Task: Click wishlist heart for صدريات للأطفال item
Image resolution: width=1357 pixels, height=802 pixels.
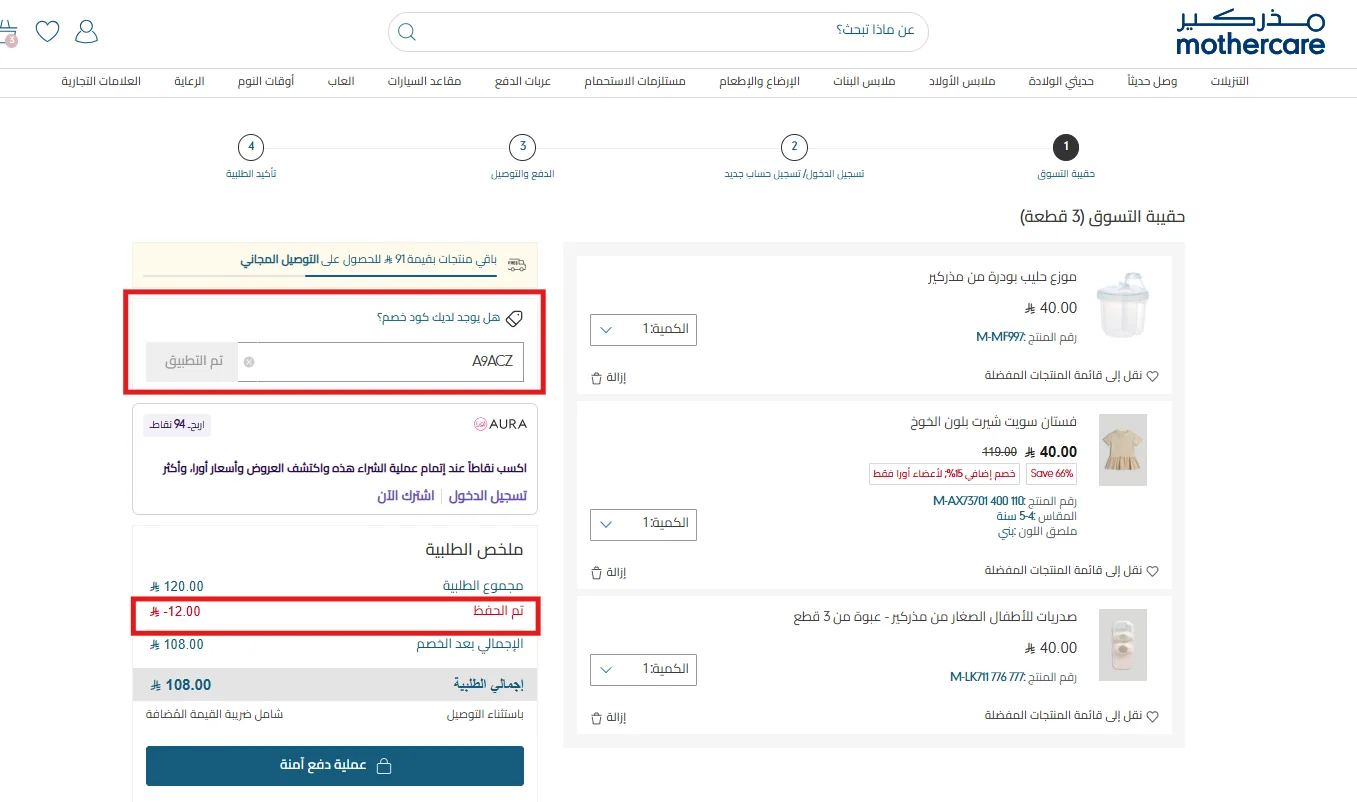Action: click(x=1152, y=716)
